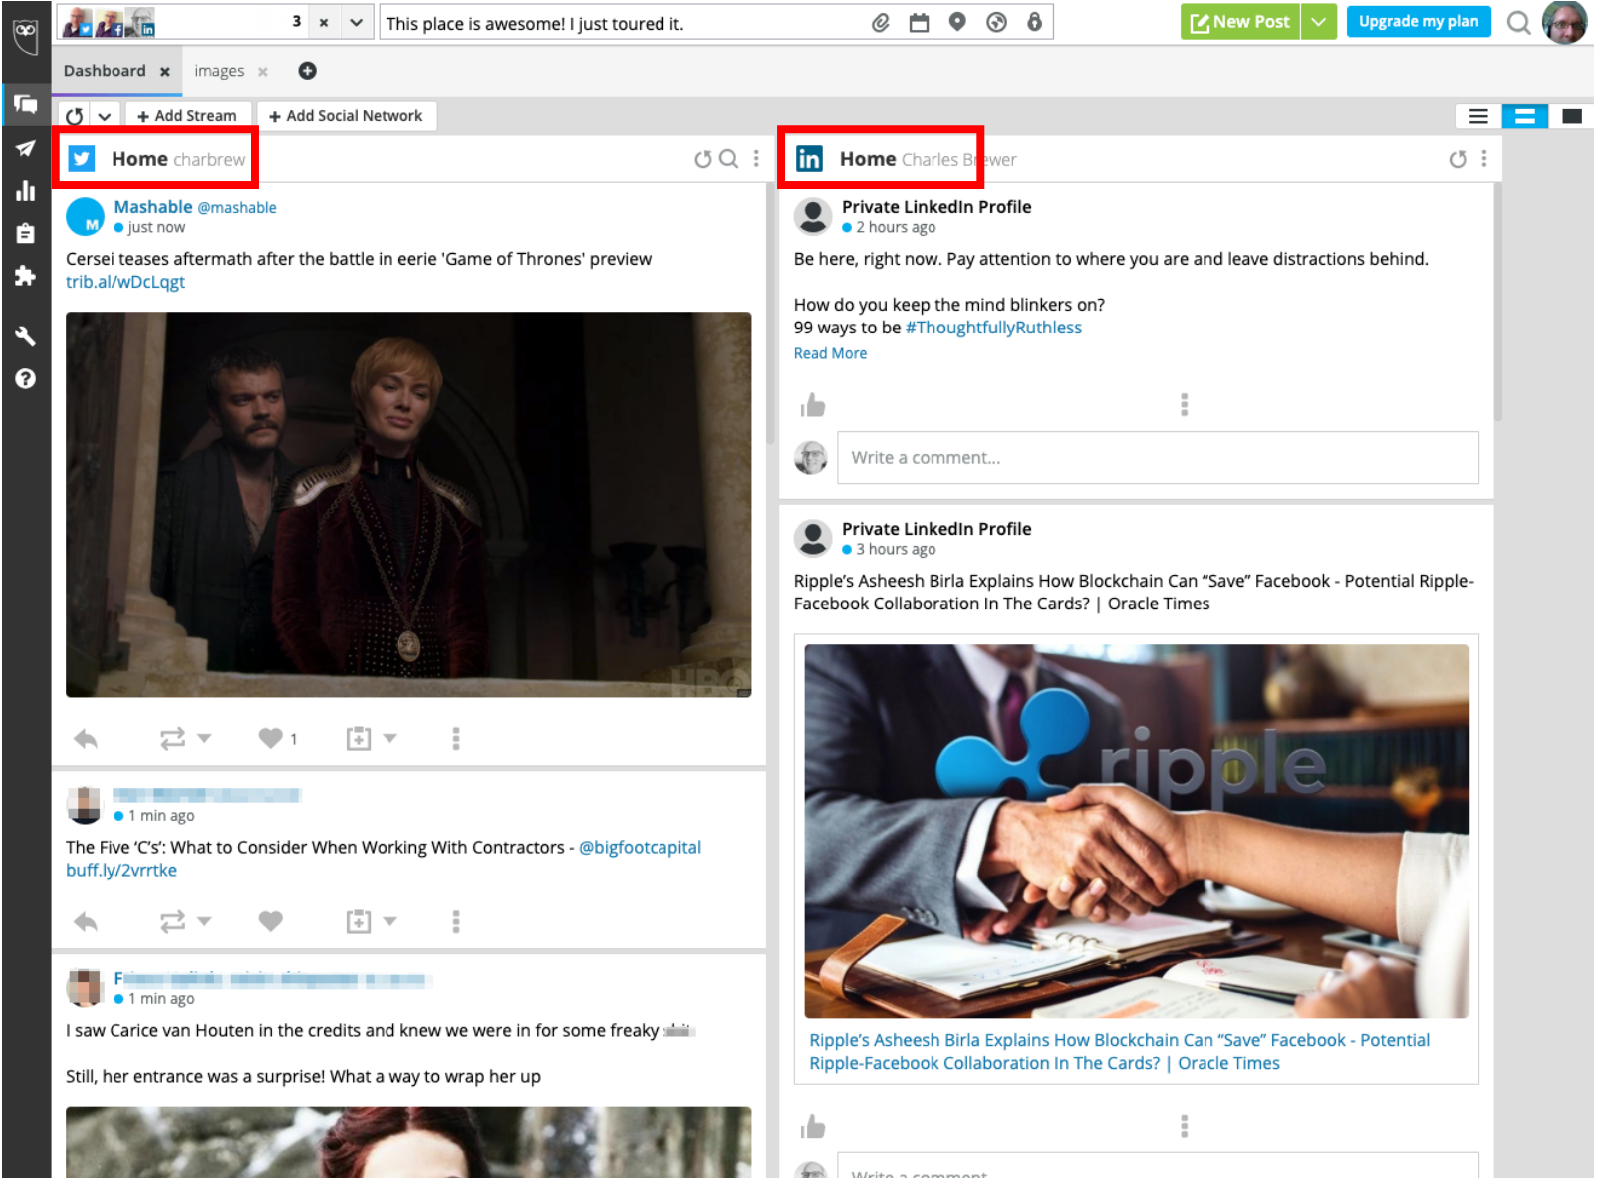The height and width of the screenshot is (1178, 1598).
Task: Expand refresh interval dropdown arrow
Action: pos(105,116)
